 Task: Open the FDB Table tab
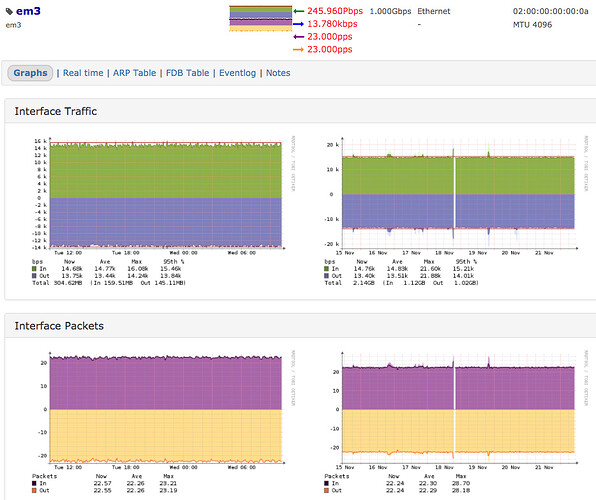187,73
